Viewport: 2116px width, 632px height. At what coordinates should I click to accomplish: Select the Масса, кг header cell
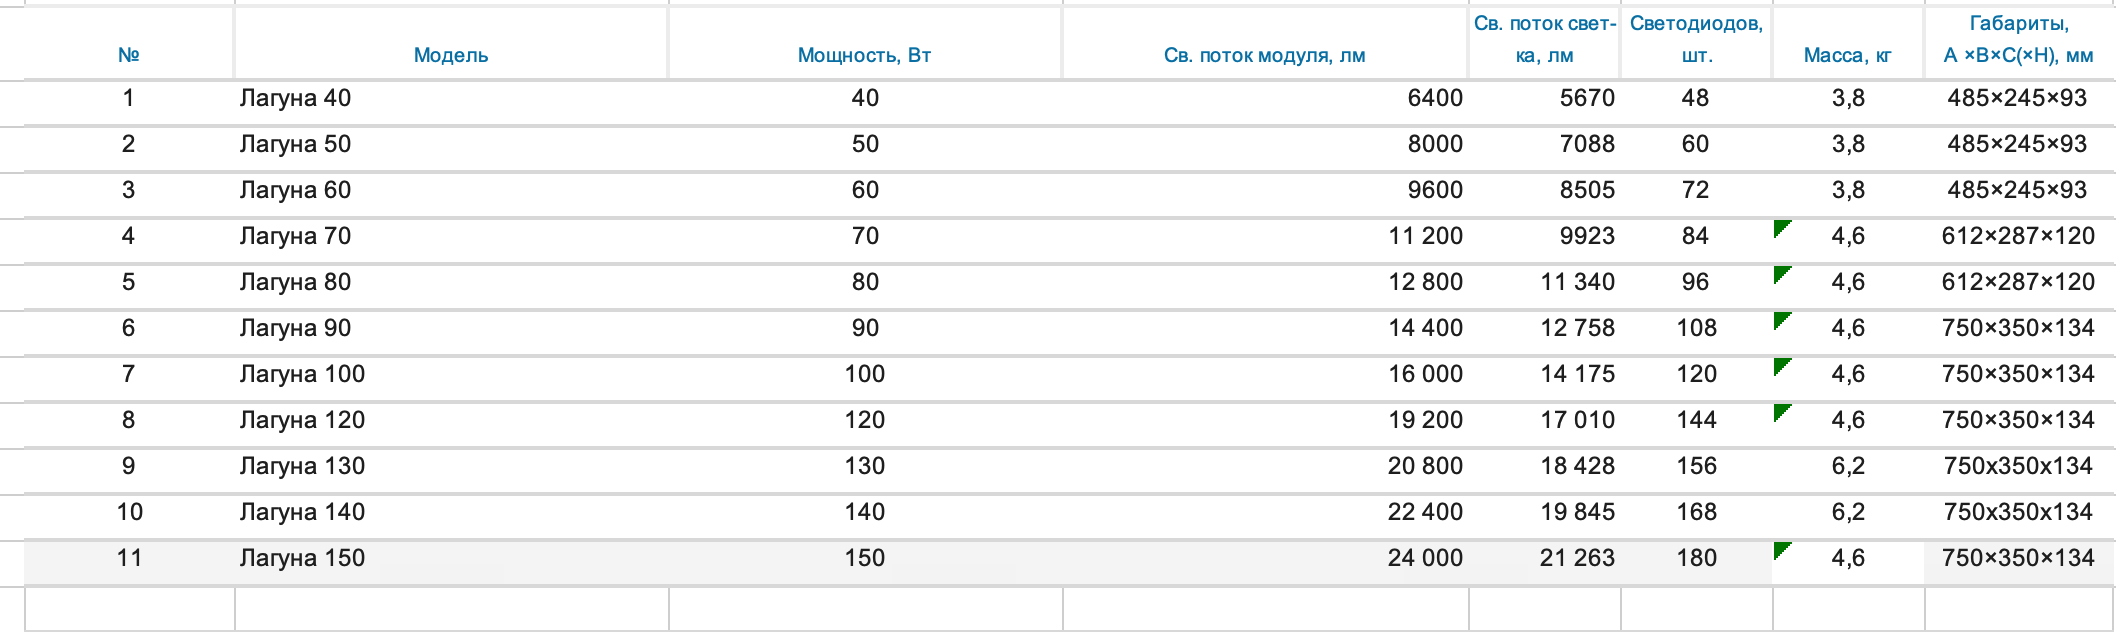(1847, 55)
